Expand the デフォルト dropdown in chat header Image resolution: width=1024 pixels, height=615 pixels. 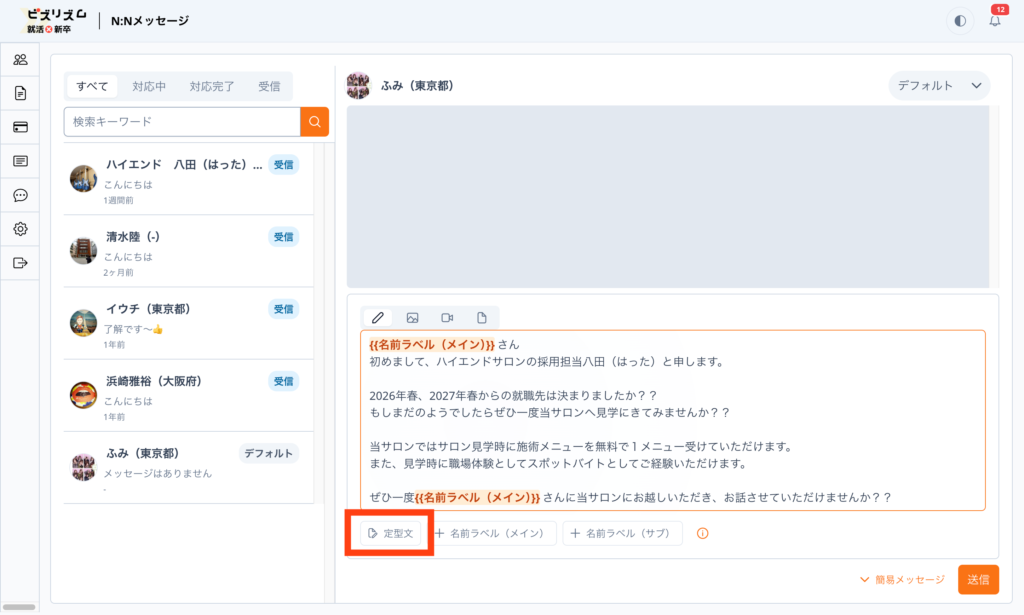click(939, 86)
